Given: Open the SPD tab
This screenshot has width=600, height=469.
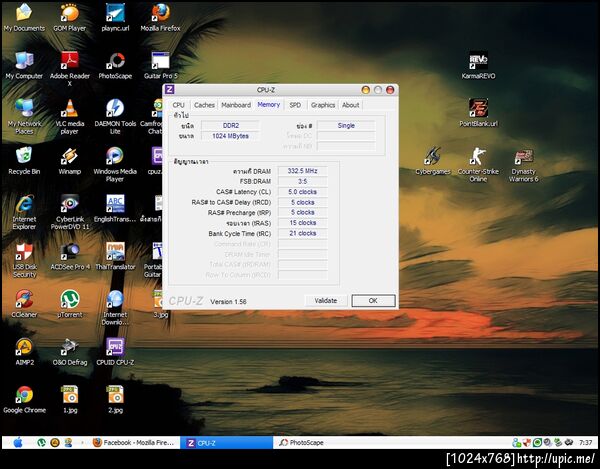Looking at the screenshot, I should click(295, 105).
